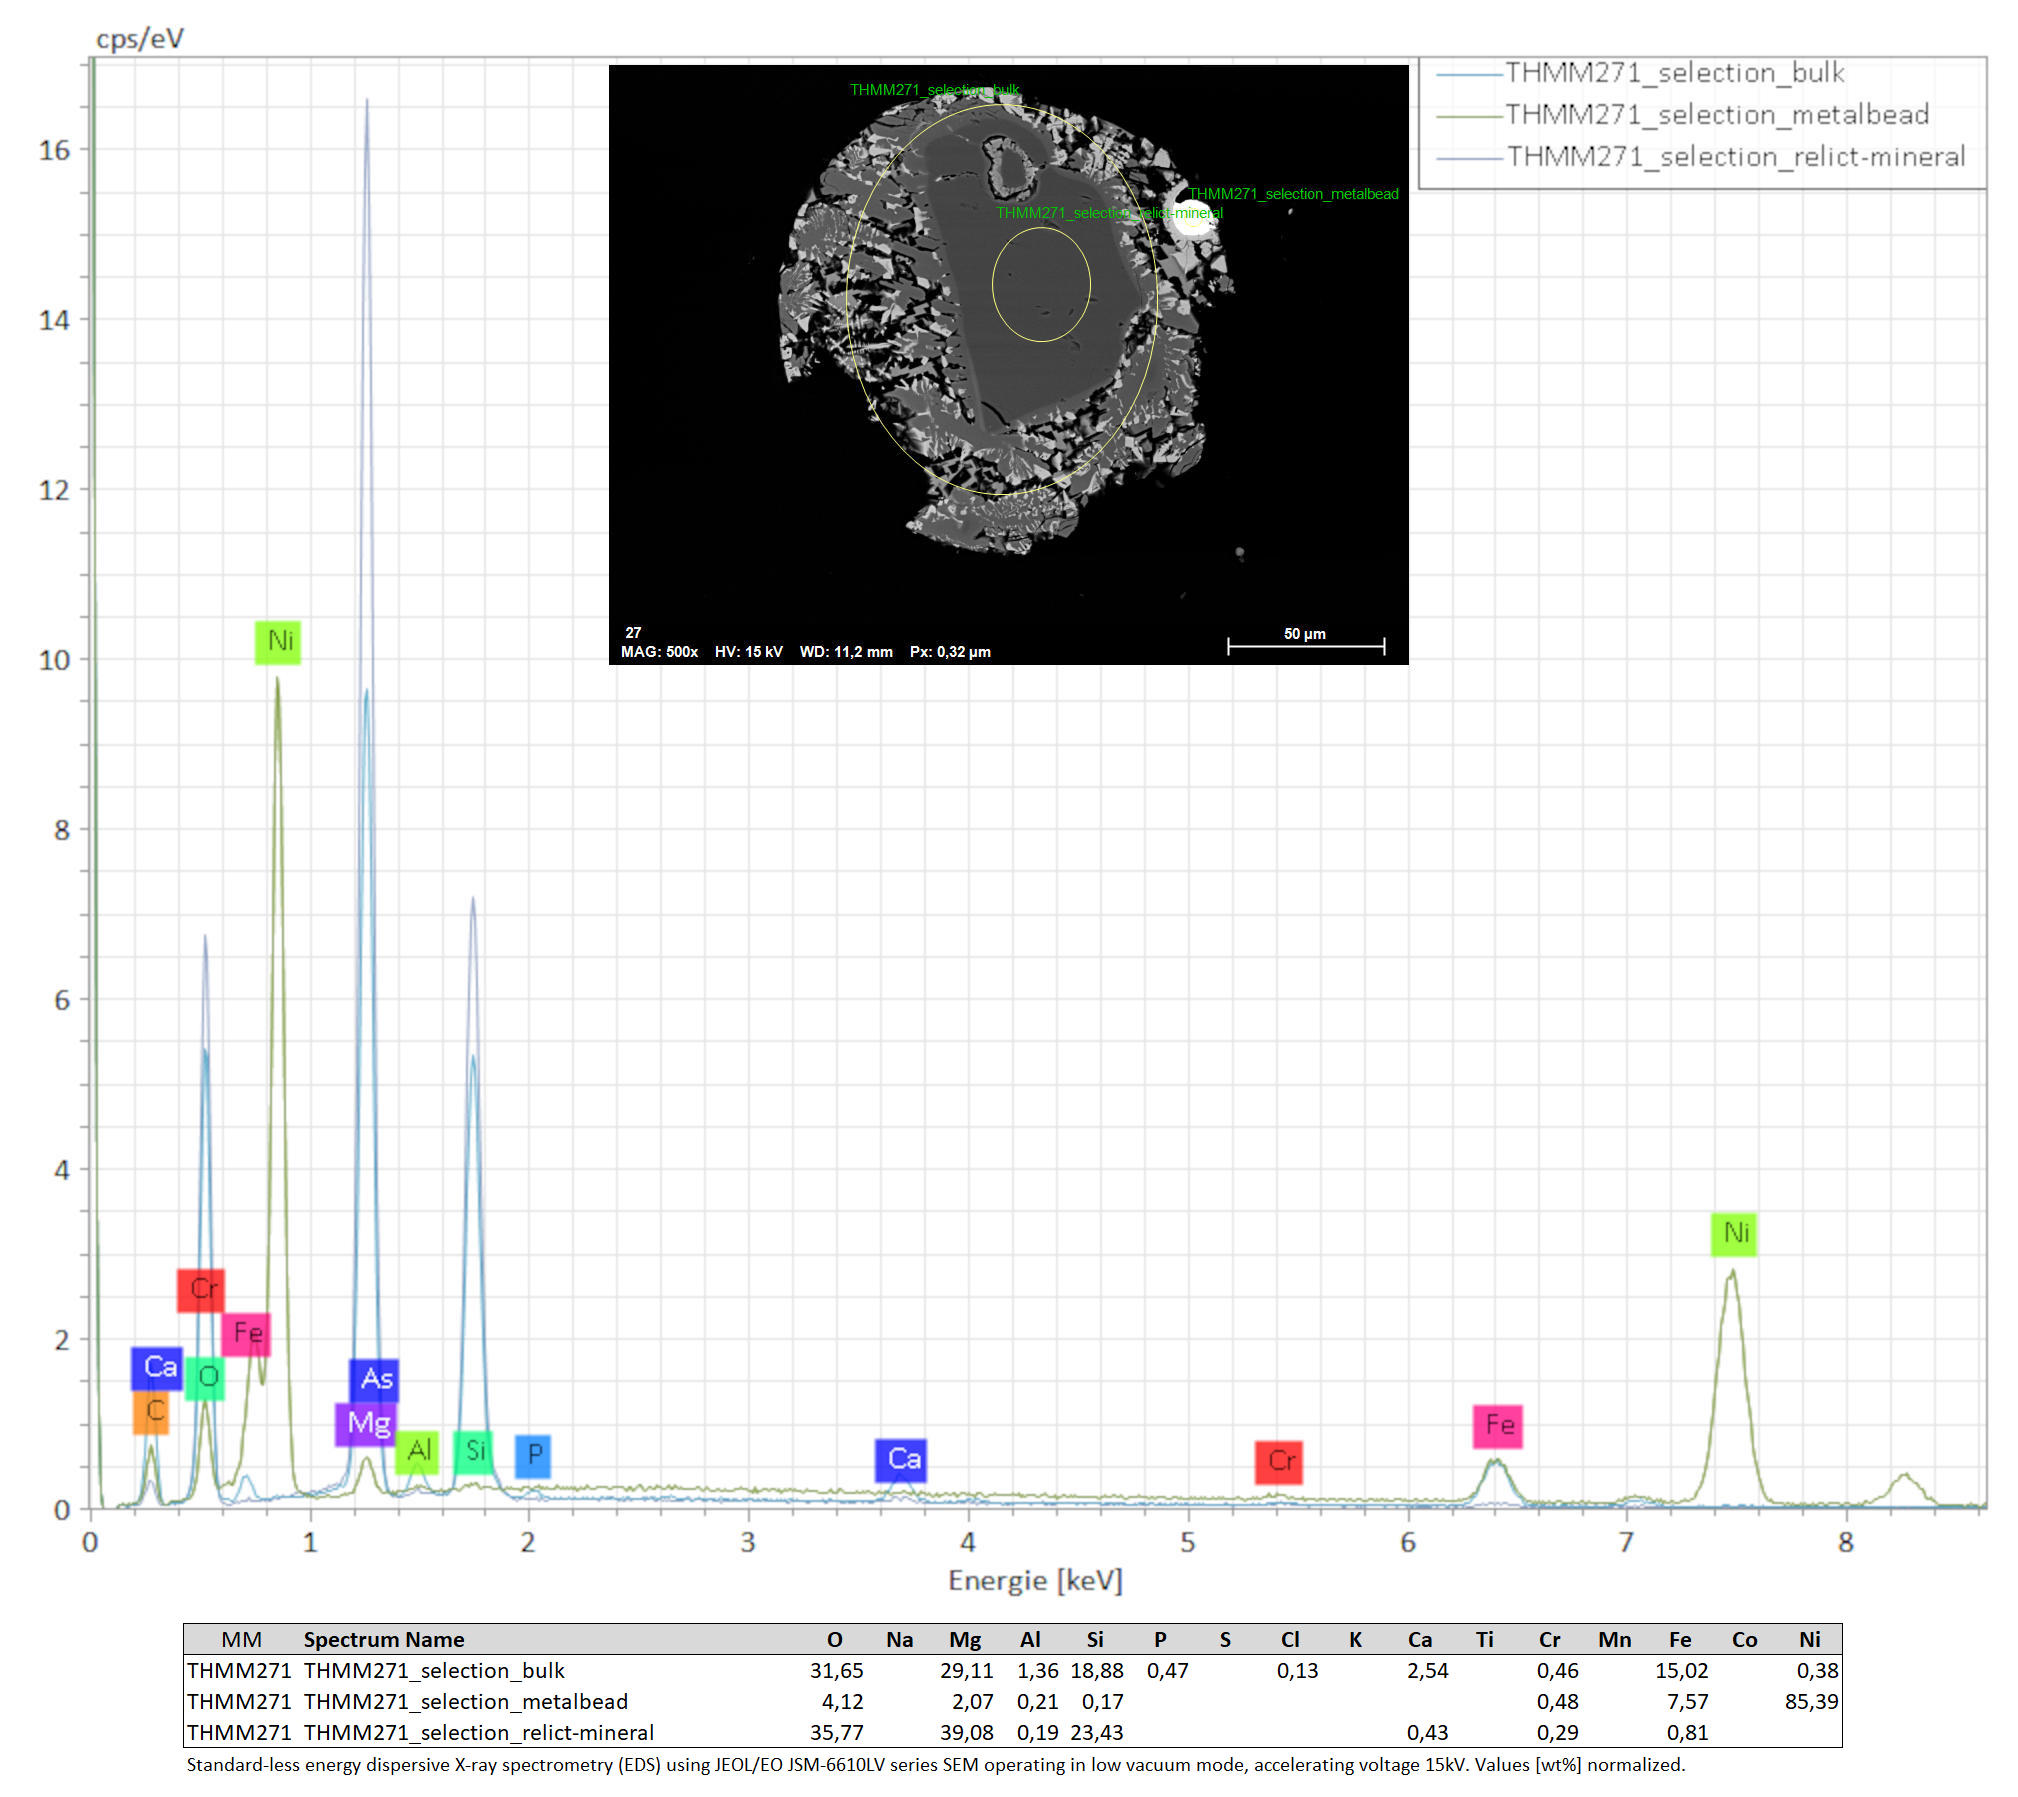Click the pink Fe label near 6.4 keV
Screen dimensions: 2018x1797
click(x=1497, y=1425)
